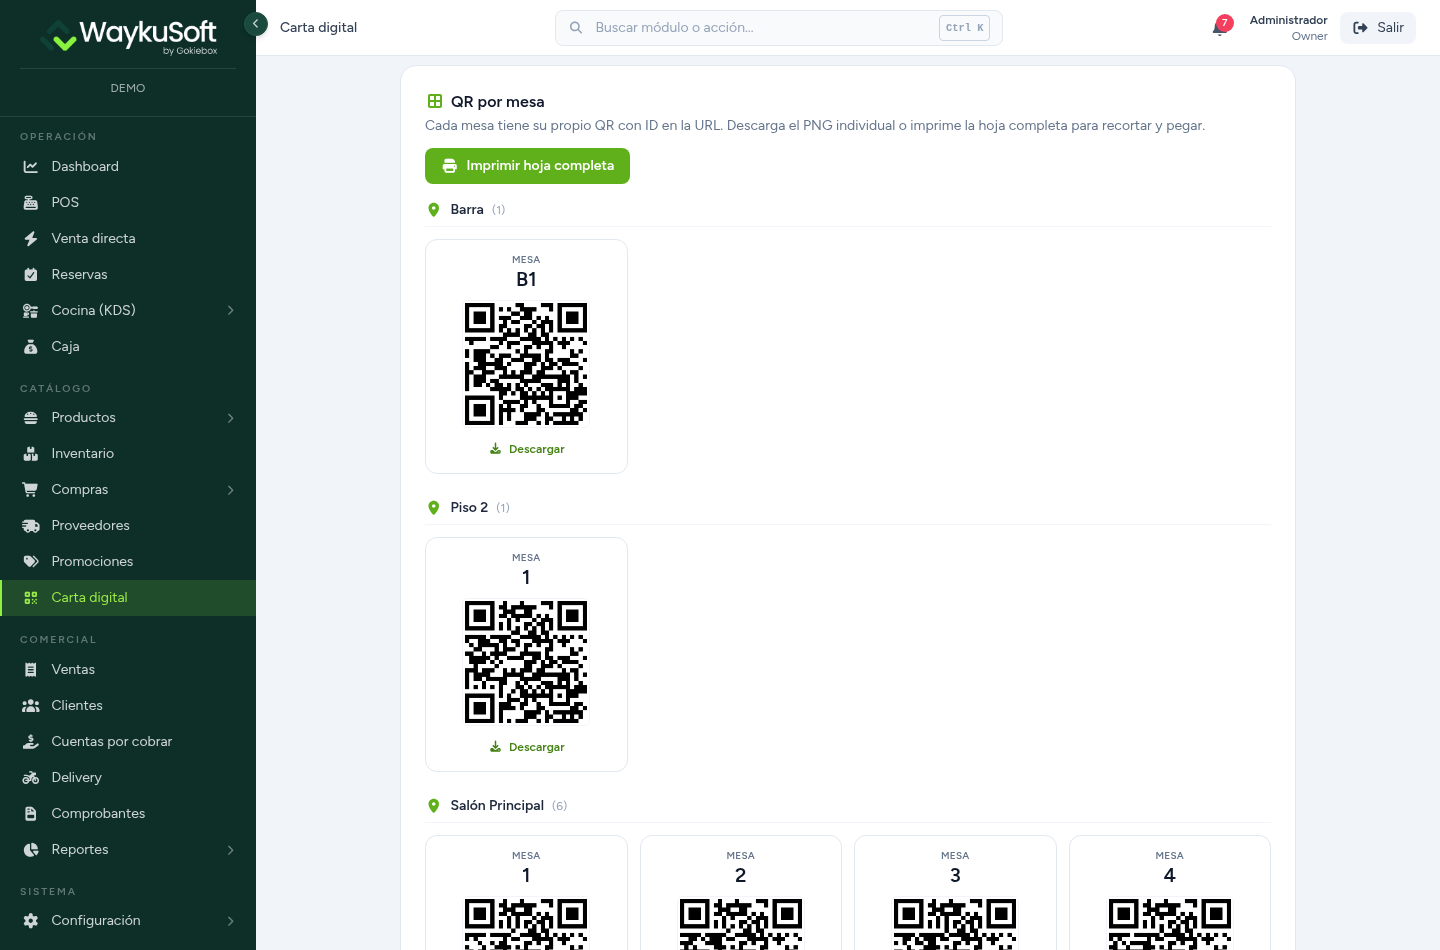
Task: Click the QR code of Piso 2 mesa 1
Action: [x=526, y=662]
